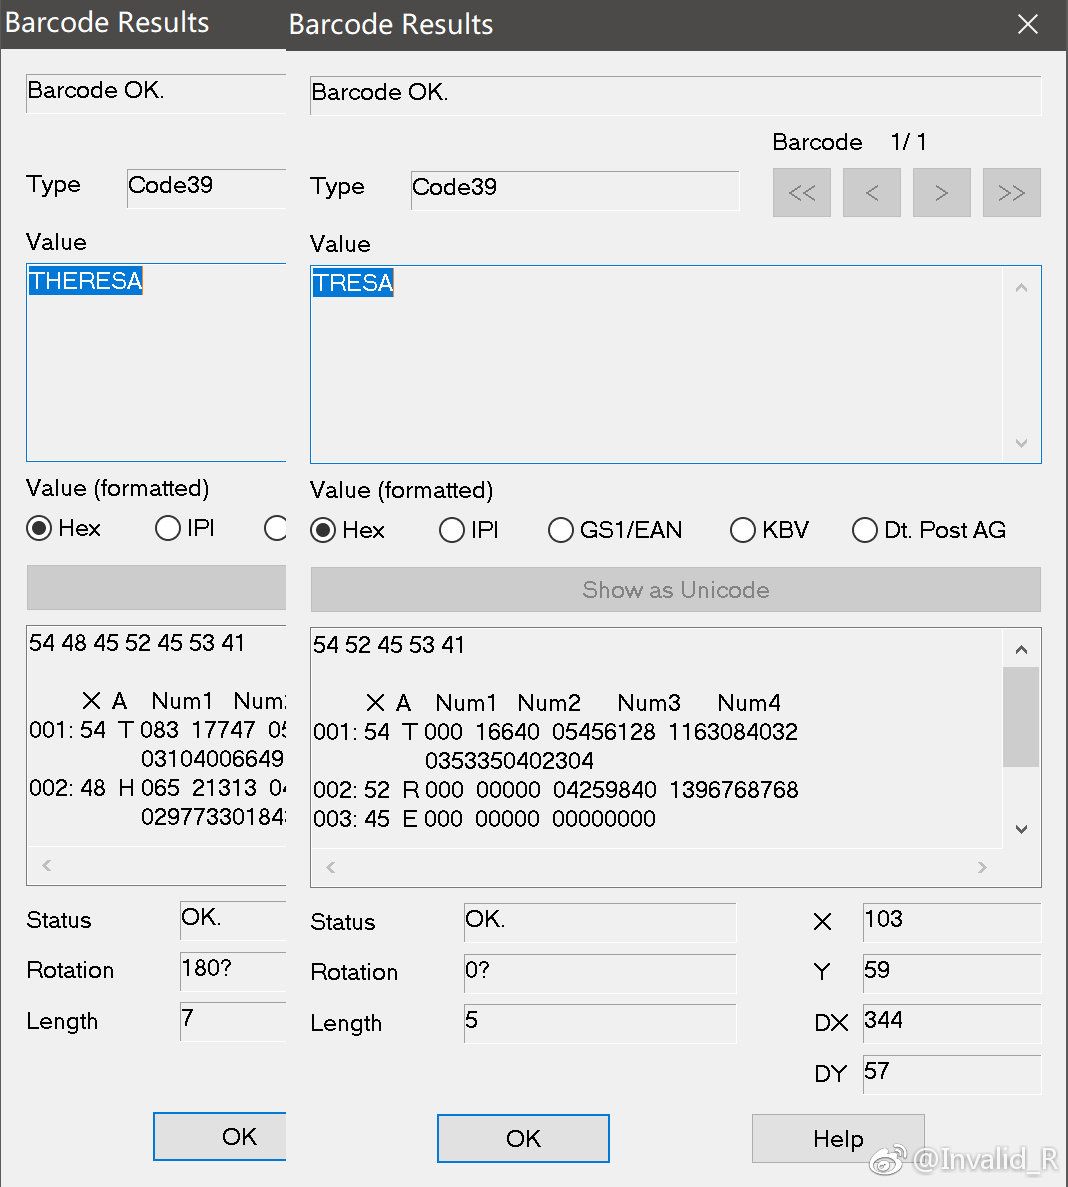The image size is (1068, 1187).
Task: Click DX field showing 344
Action: click(951, 1023)
